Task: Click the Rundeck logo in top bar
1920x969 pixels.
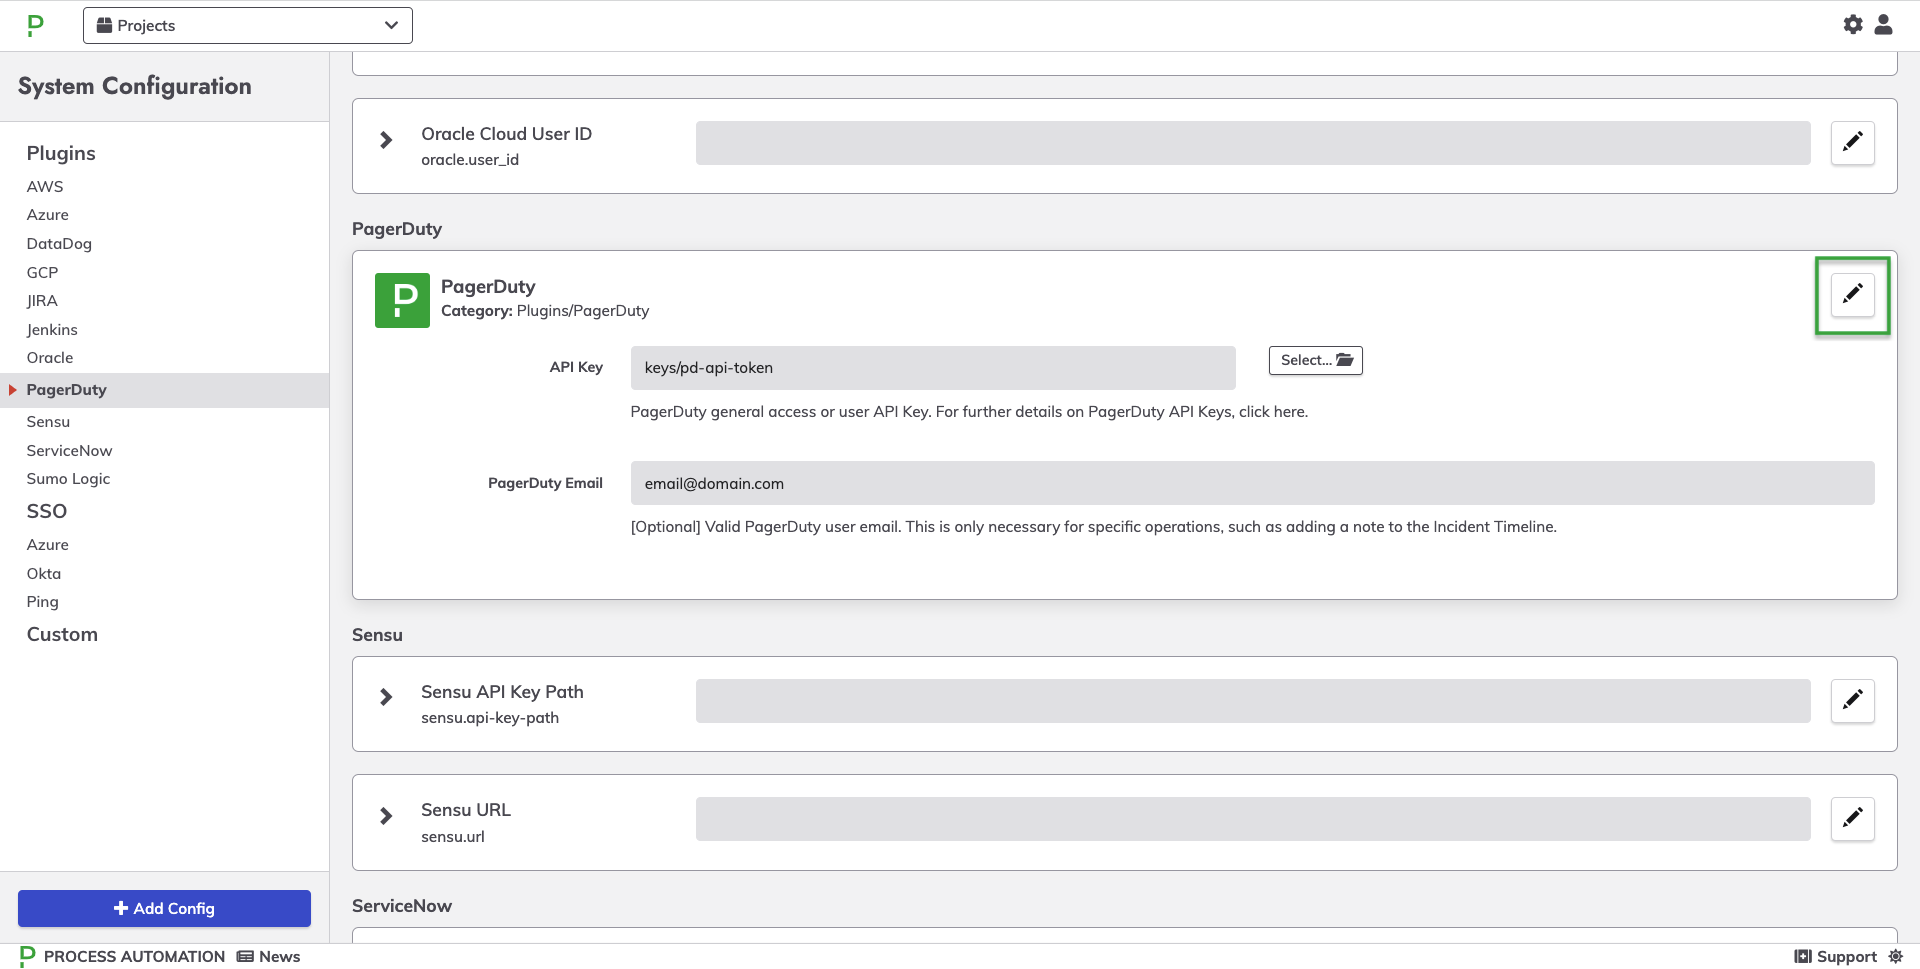Action: pyautogui.click(x=36, y=25)
